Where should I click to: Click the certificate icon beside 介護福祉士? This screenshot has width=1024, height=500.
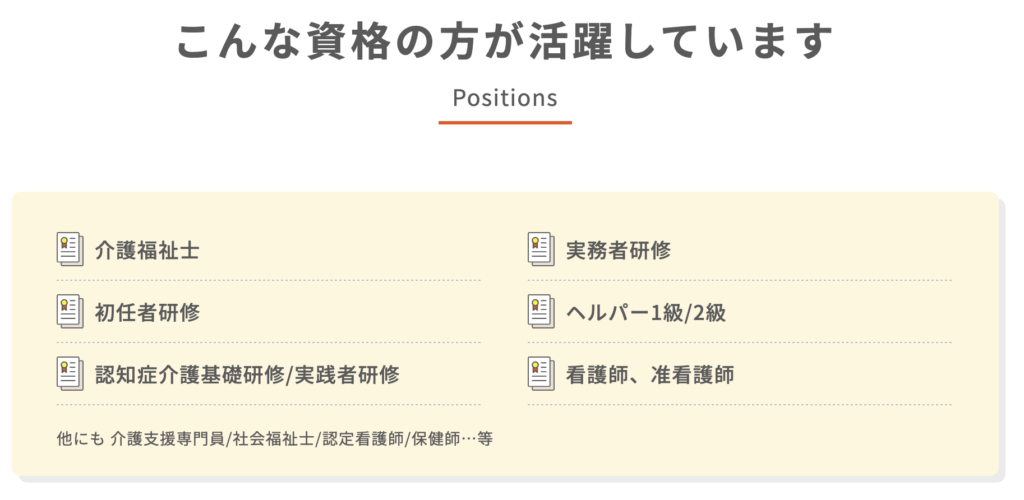[x=70, y=249]
